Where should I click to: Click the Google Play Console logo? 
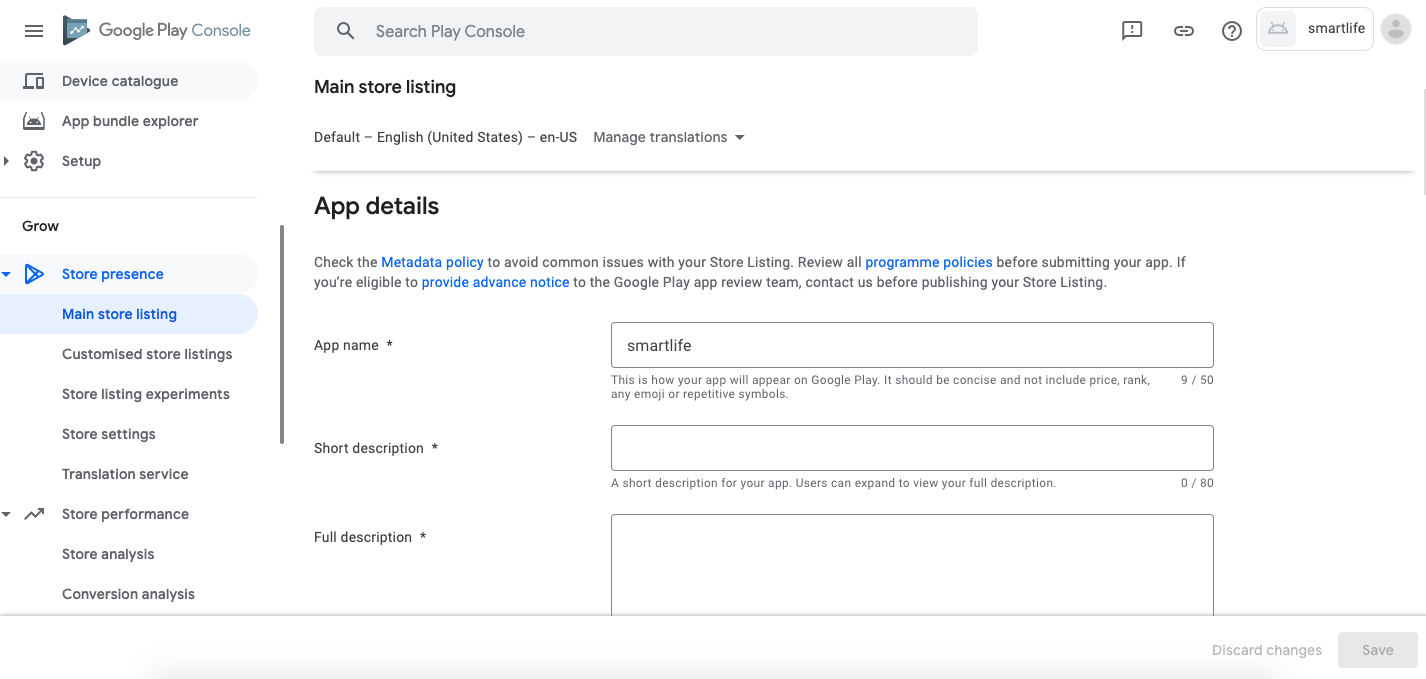tap(157, 30)
